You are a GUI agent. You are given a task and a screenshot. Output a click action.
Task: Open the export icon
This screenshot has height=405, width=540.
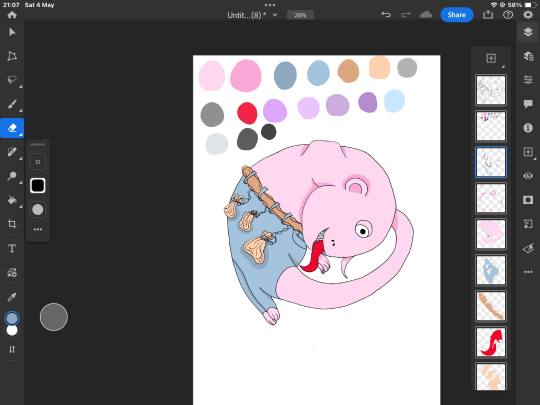[488, 14]
